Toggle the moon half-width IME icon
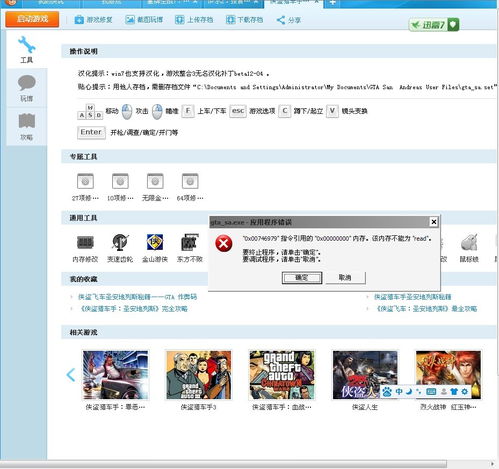This screenshot has width=499, height=469. point(409,392)
